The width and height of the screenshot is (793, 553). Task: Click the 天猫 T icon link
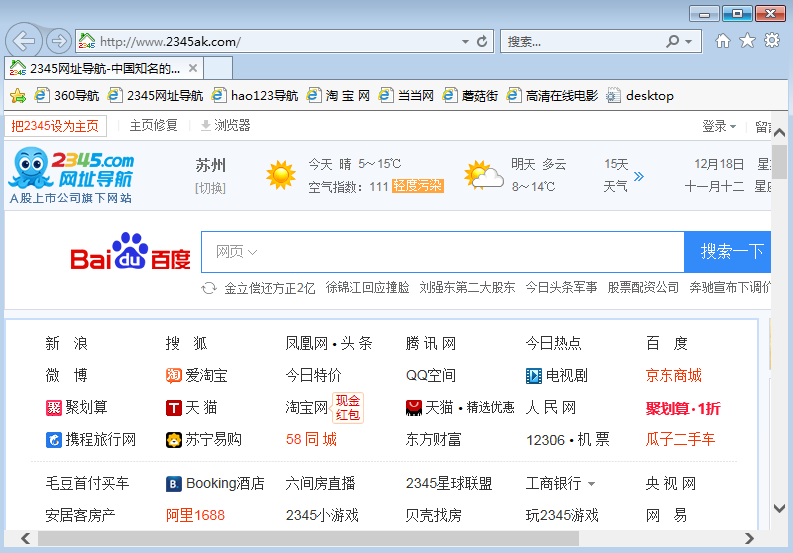point(192,408)
